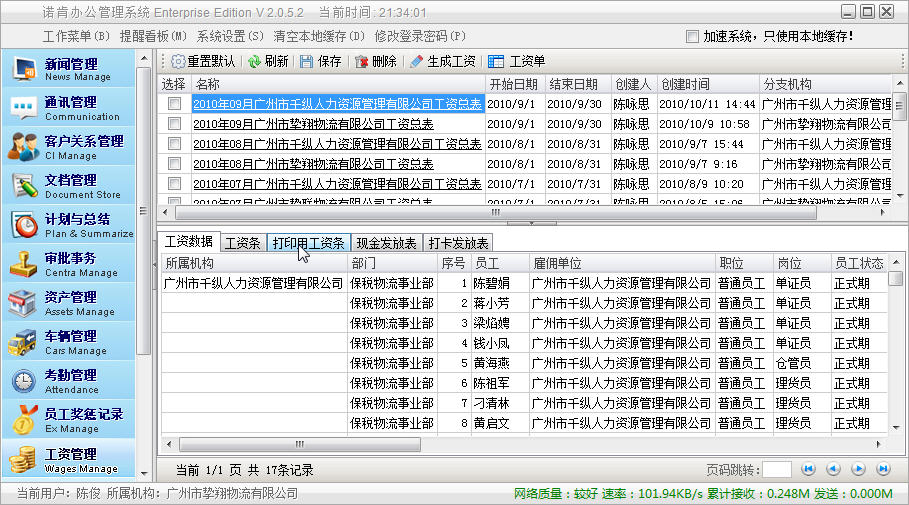Open the Document Store sidebar icon
The width and height of the screenshot is (909, 505).
23,186
